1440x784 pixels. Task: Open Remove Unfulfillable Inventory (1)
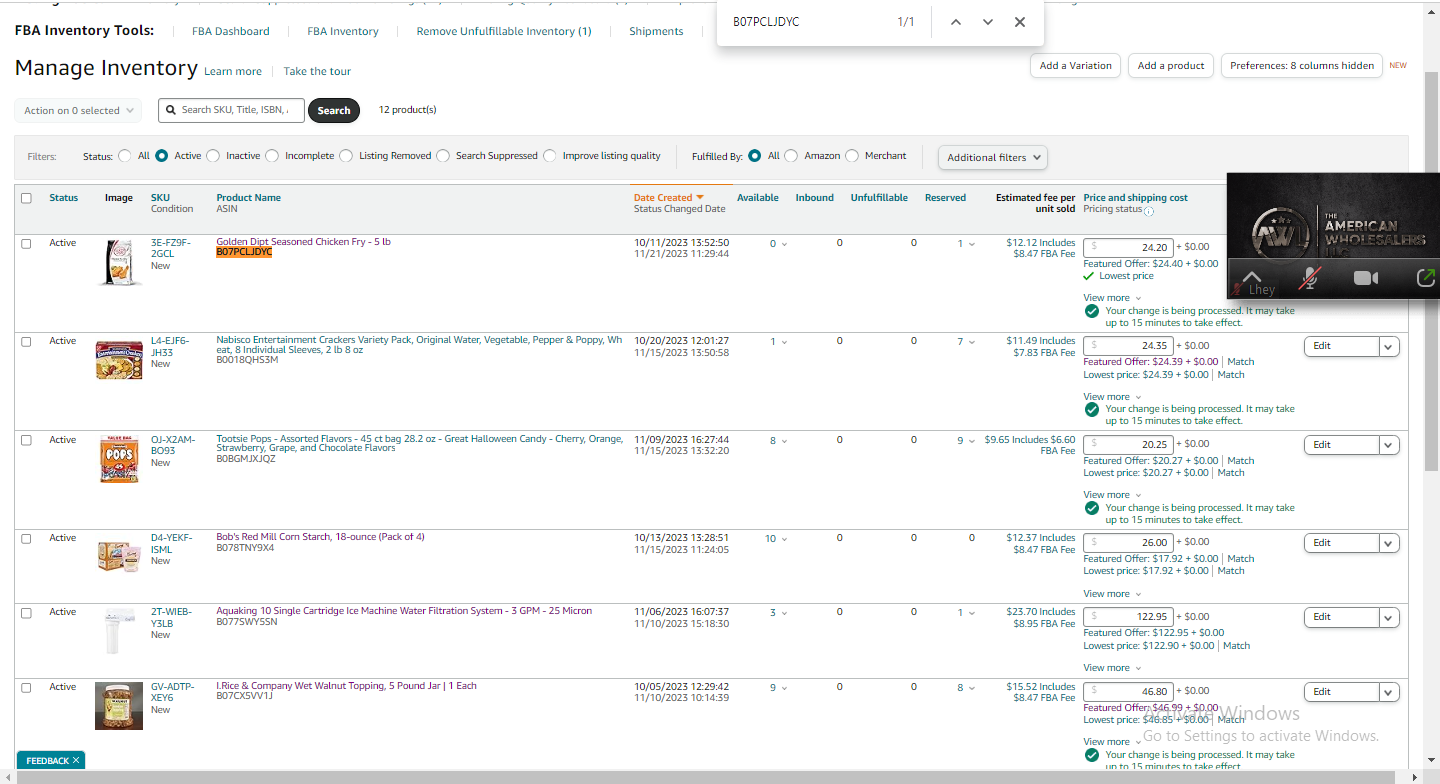coord(504,31)
